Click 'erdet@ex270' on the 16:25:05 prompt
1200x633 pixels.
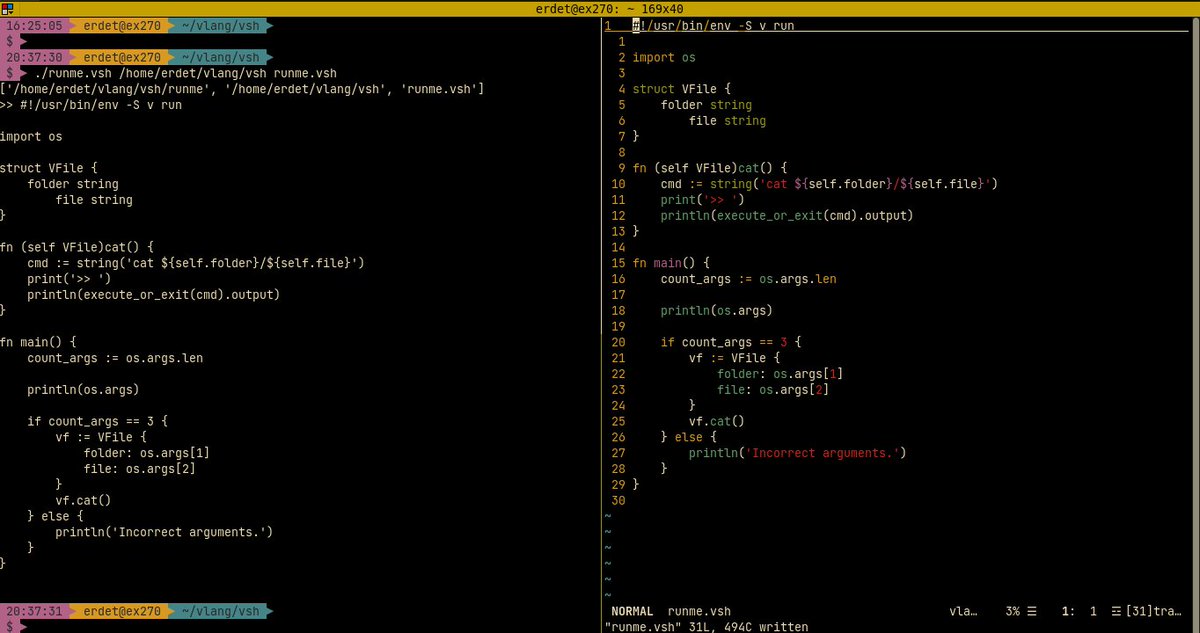pyautogui.click(x=122, y=25)
